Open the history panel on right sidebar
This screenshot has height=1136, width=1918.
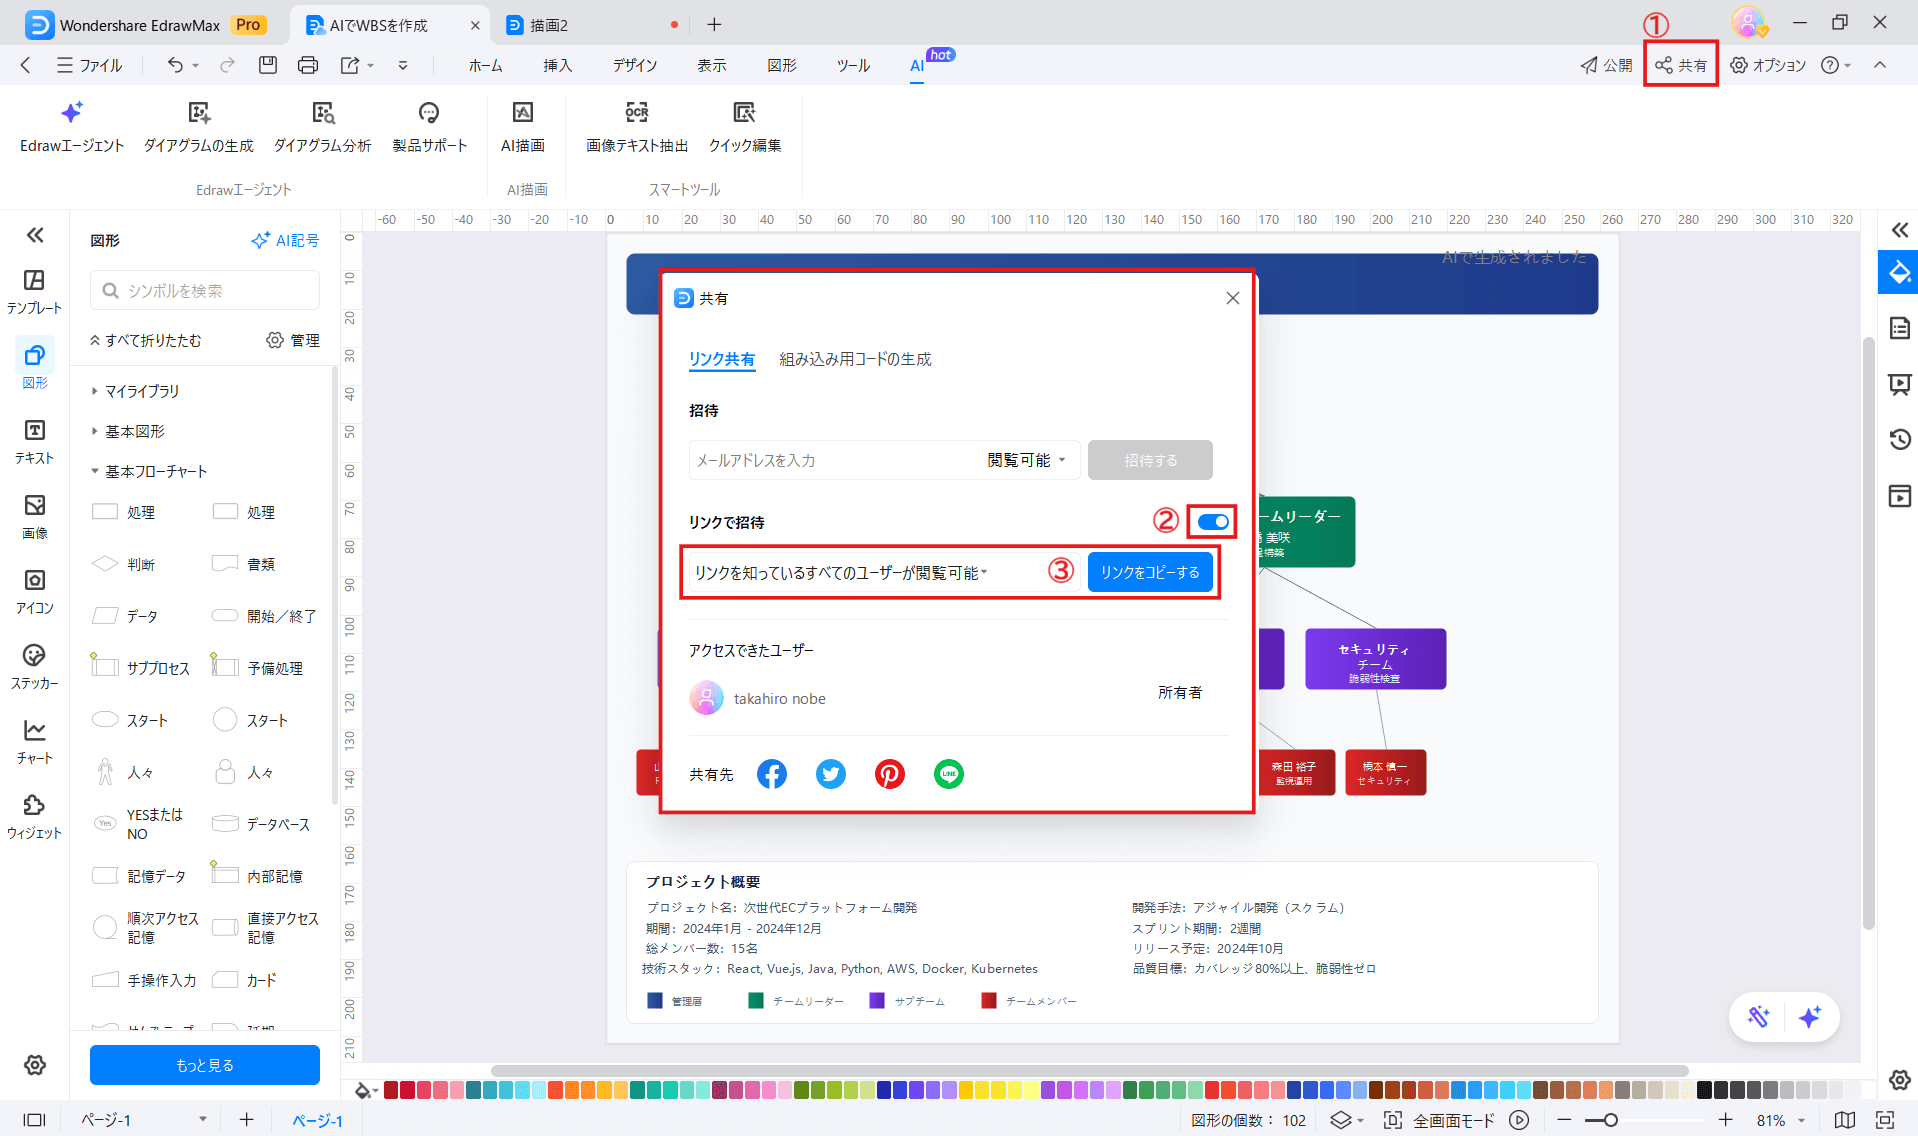[x=1898, y=439]
